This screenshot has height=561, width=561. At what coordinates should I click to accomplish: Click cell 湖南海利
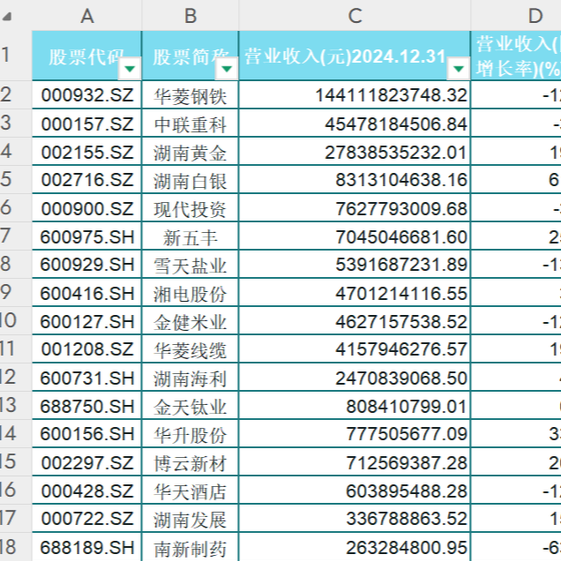[190, 377]
